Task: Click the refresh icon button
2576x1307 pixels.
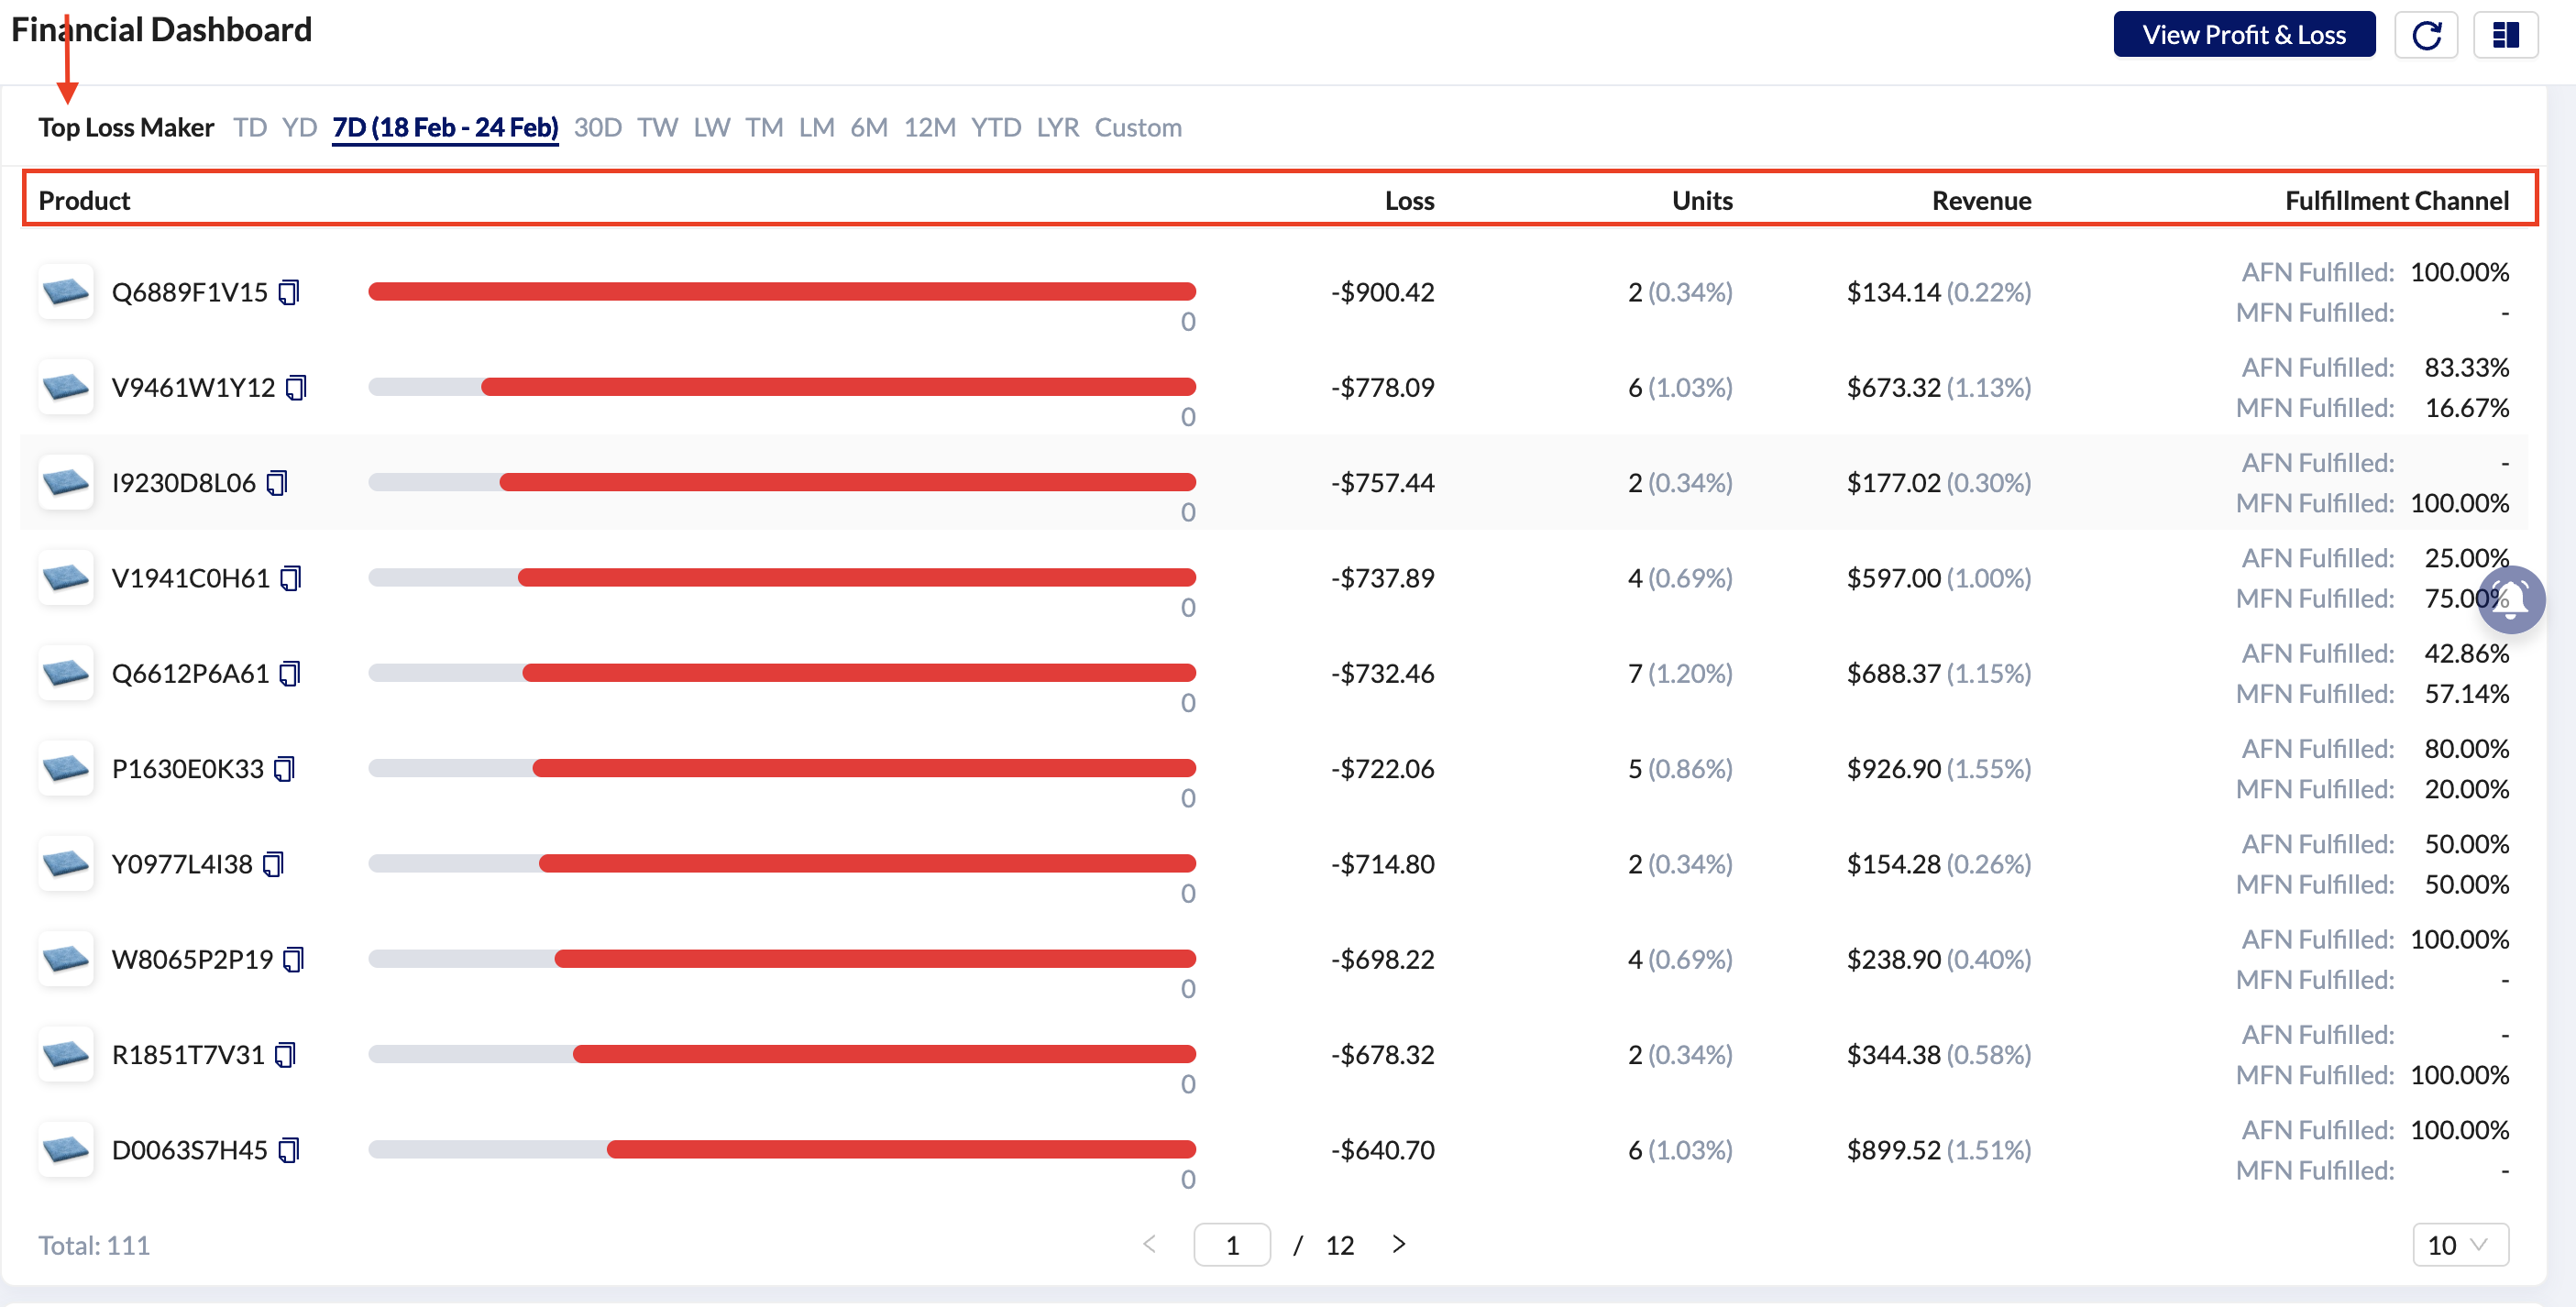Action: [x=2426, y=35]
